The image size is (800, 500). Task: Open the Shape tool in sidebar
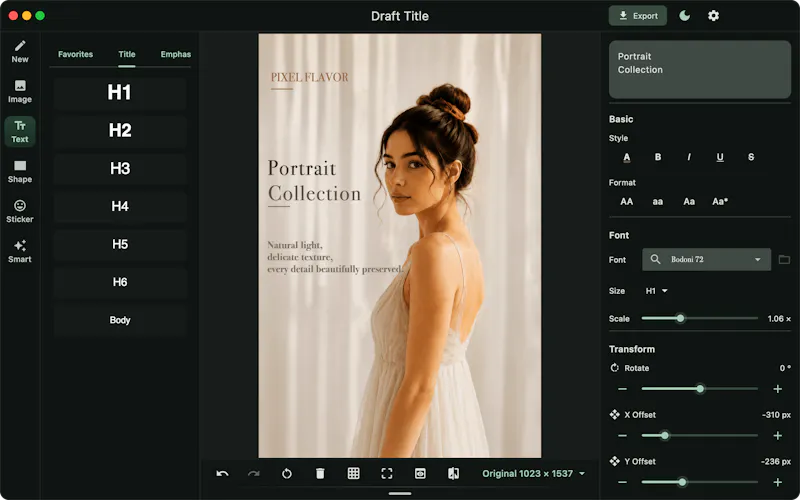coord(20,172)
